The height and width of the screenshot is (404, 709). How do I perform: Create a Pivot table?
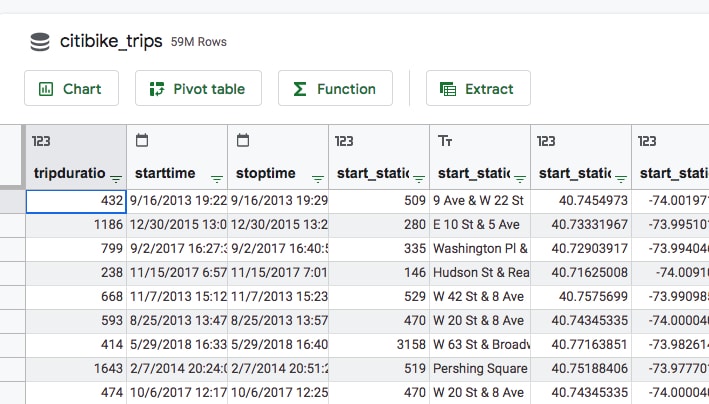198,88
